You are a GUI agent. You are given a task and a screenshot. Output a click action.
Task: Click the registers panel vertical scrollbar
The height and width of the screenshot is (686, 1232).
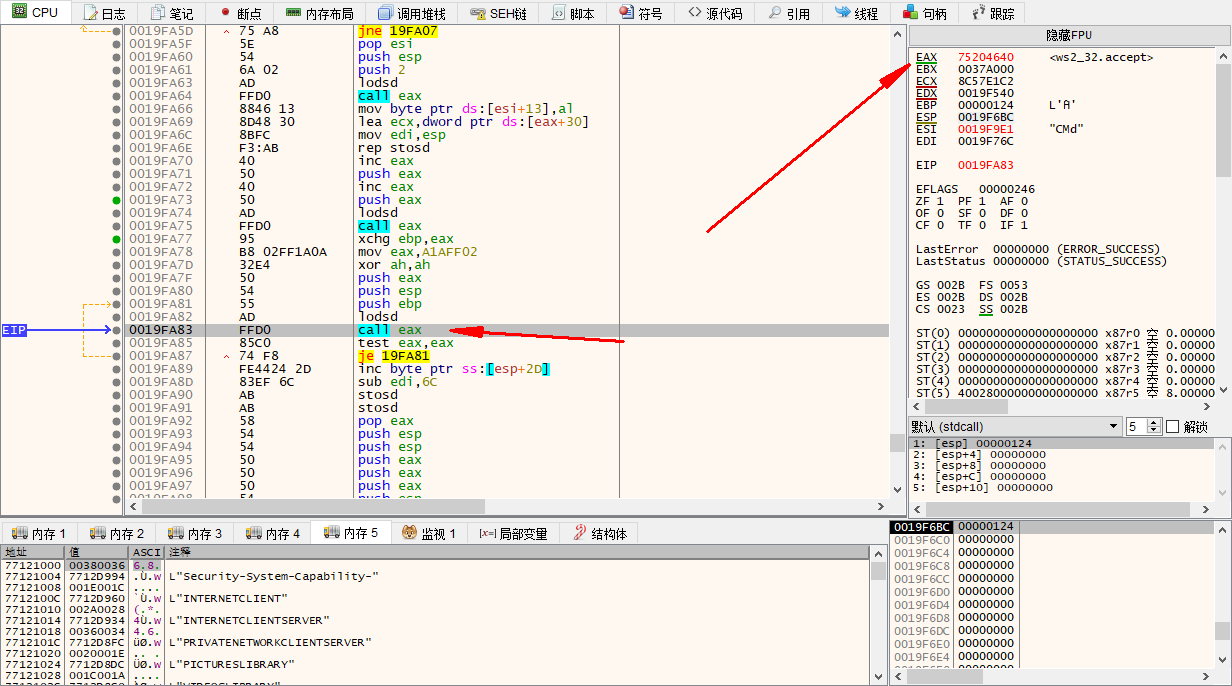1223,222
